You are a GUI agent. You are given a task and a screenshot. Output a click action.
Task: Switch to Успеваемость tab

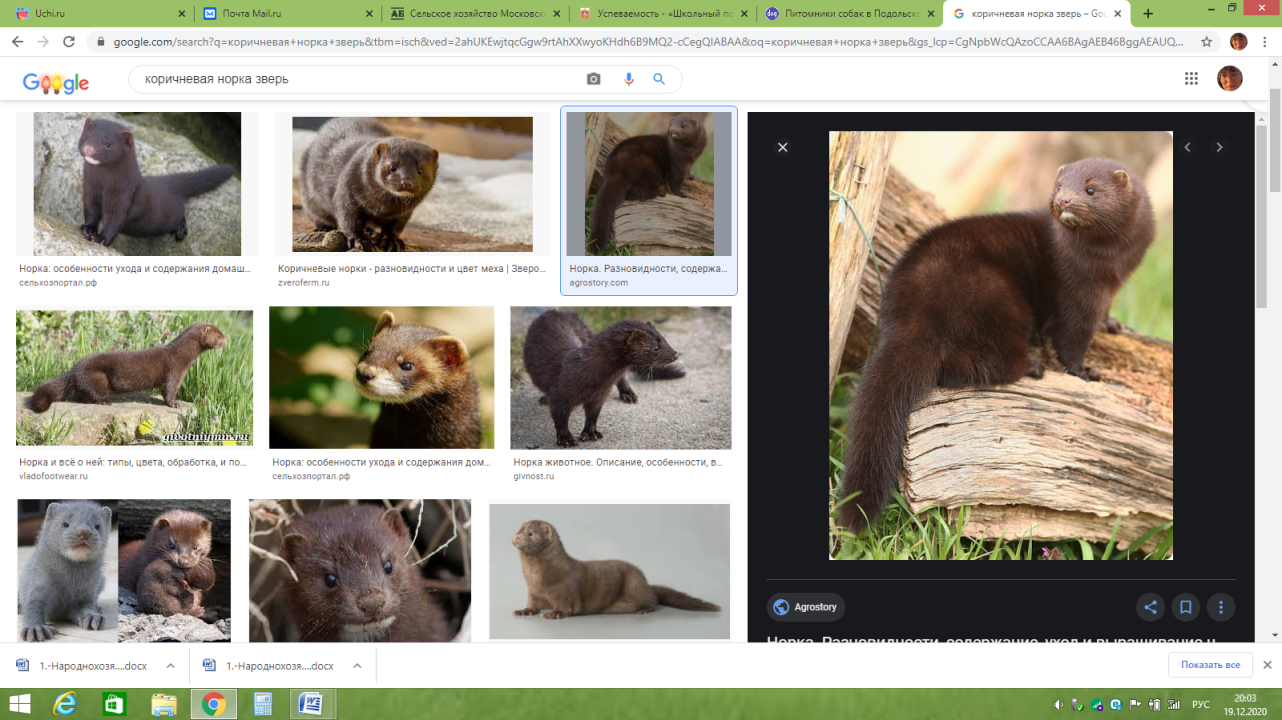tap(661, 14)
